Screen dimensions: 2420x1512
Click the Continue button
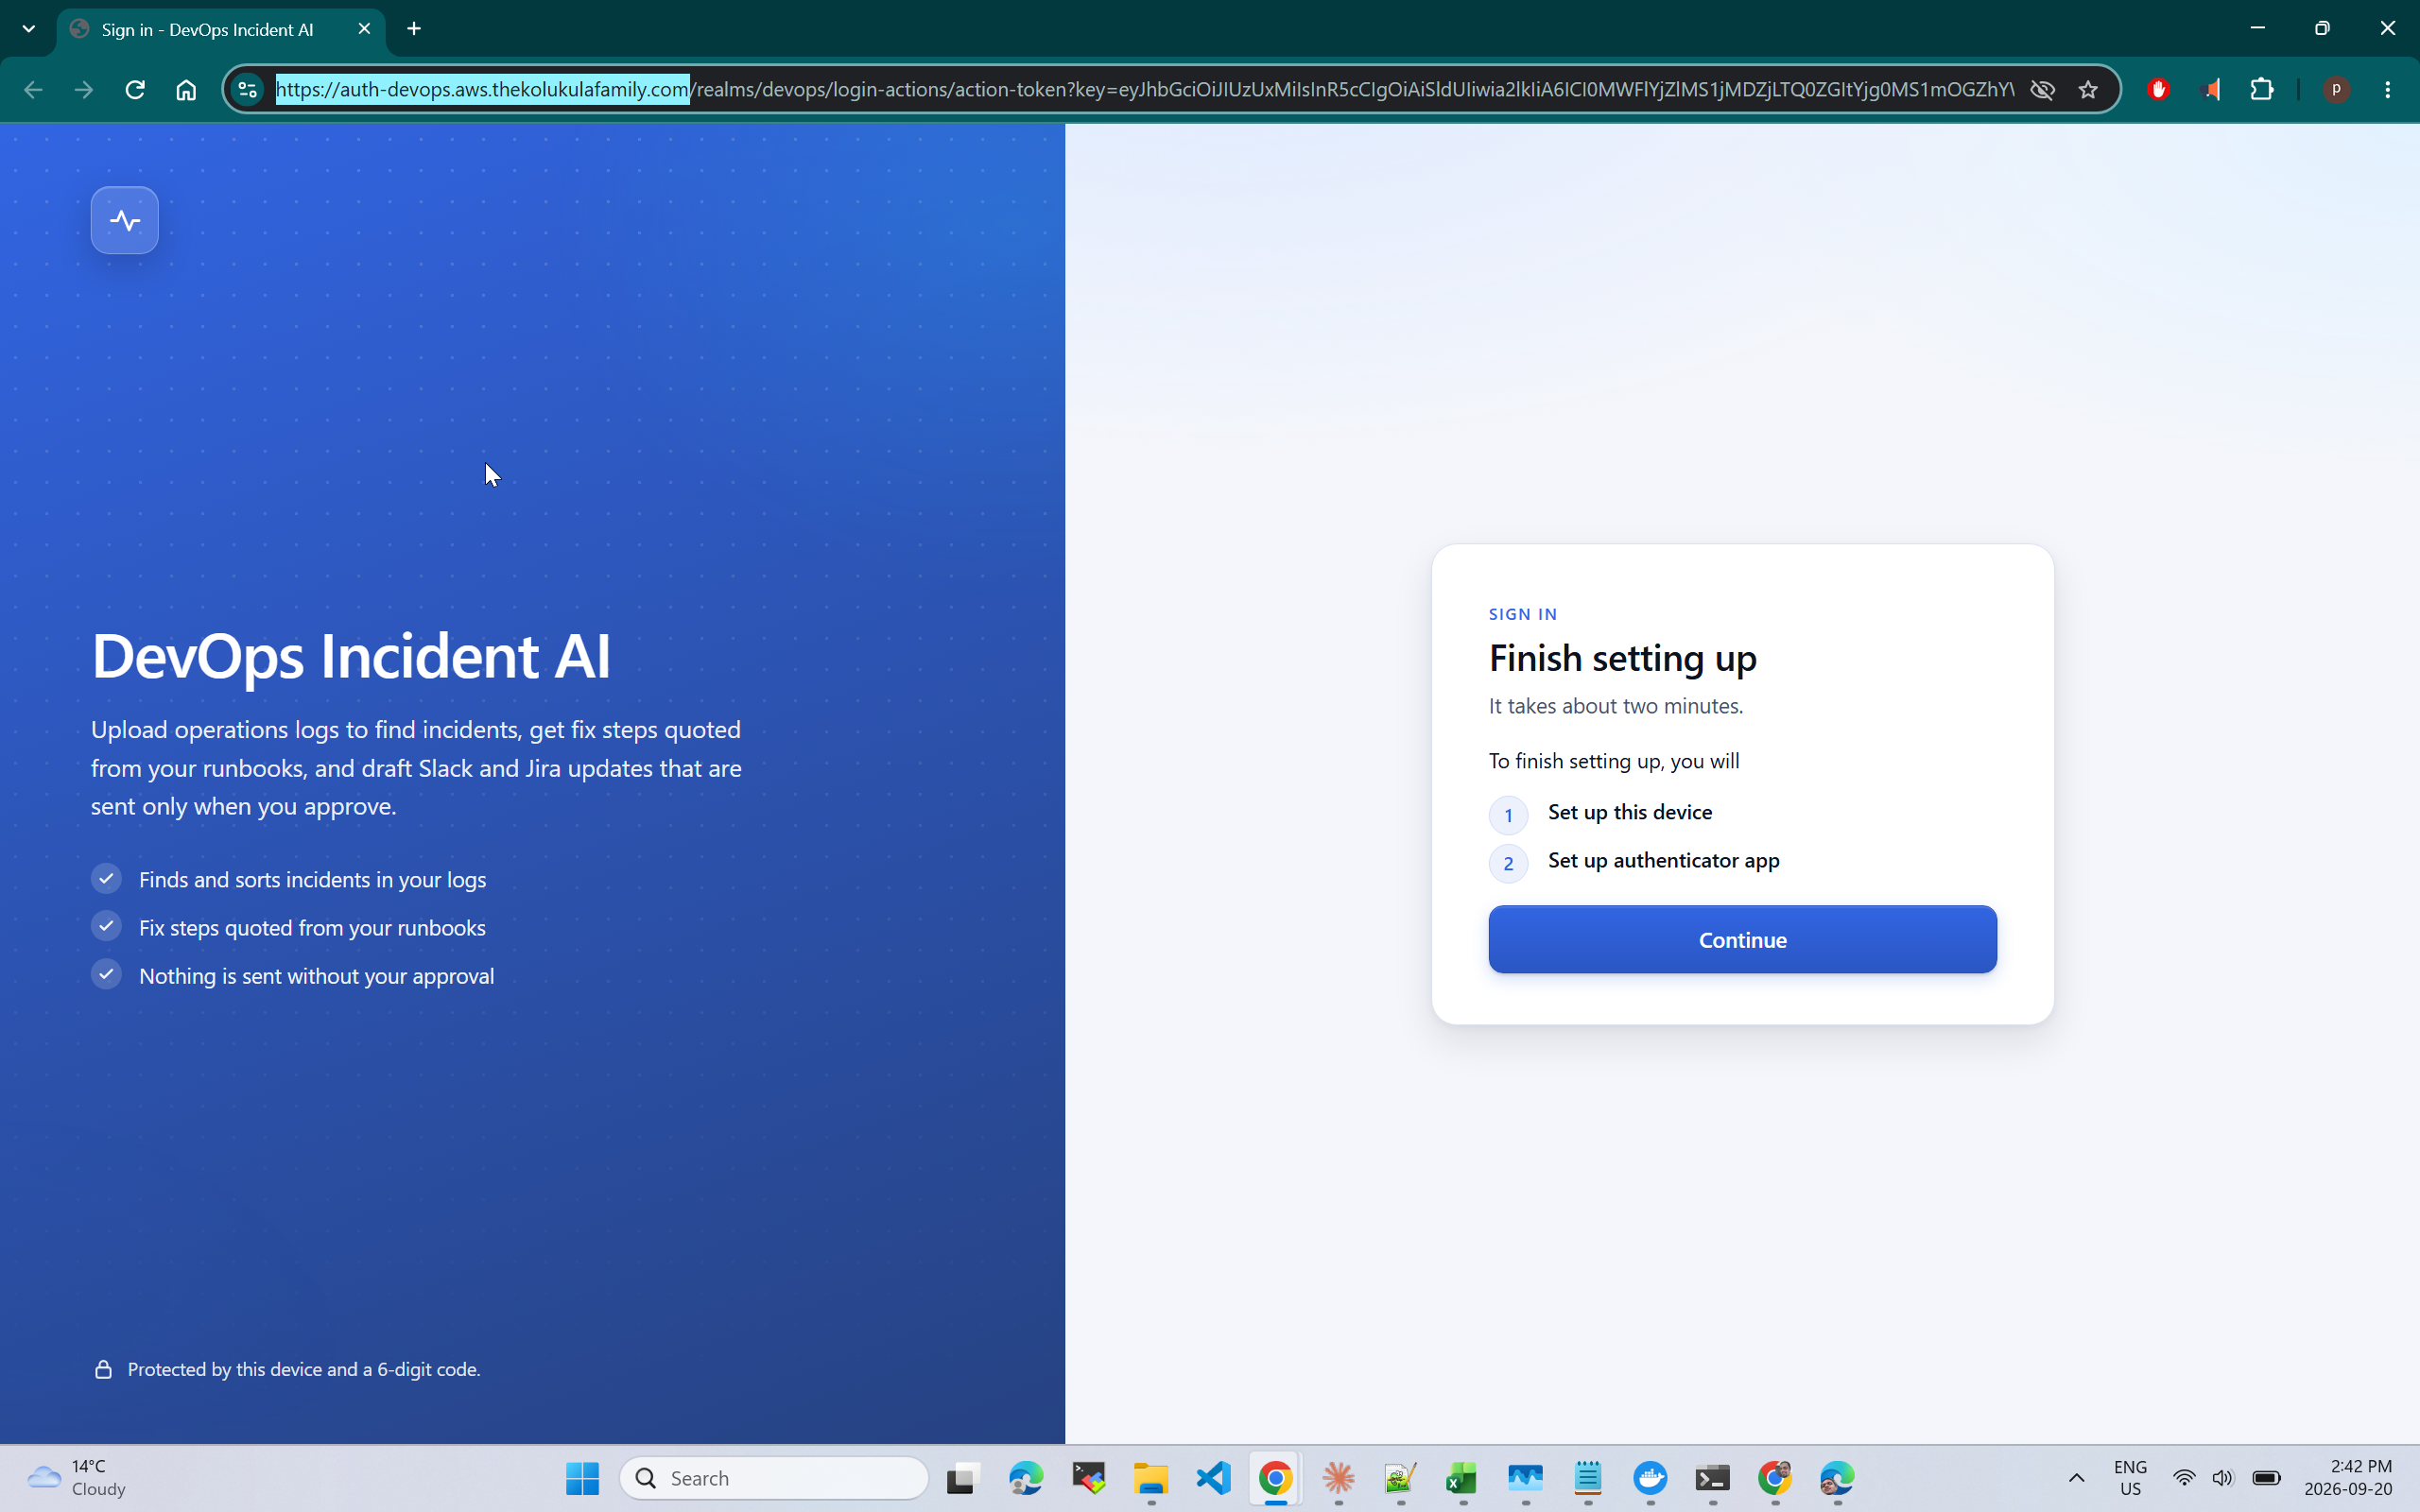(x=1742, y=939)
